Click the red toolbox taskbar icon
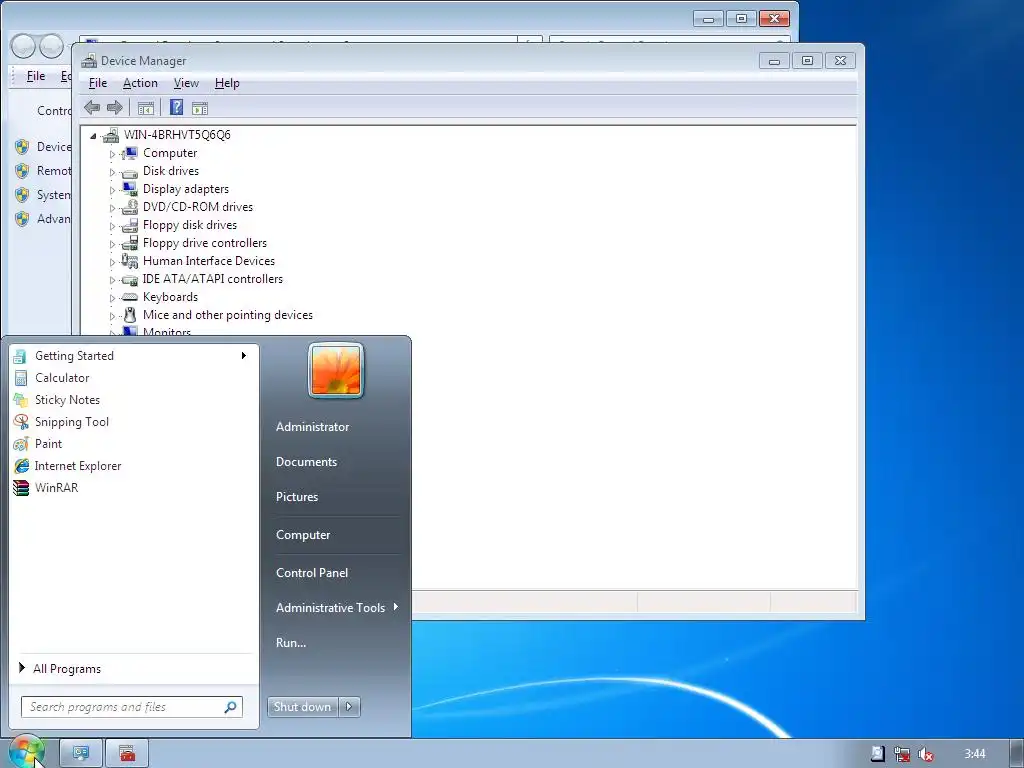 [x=127, y=754]
